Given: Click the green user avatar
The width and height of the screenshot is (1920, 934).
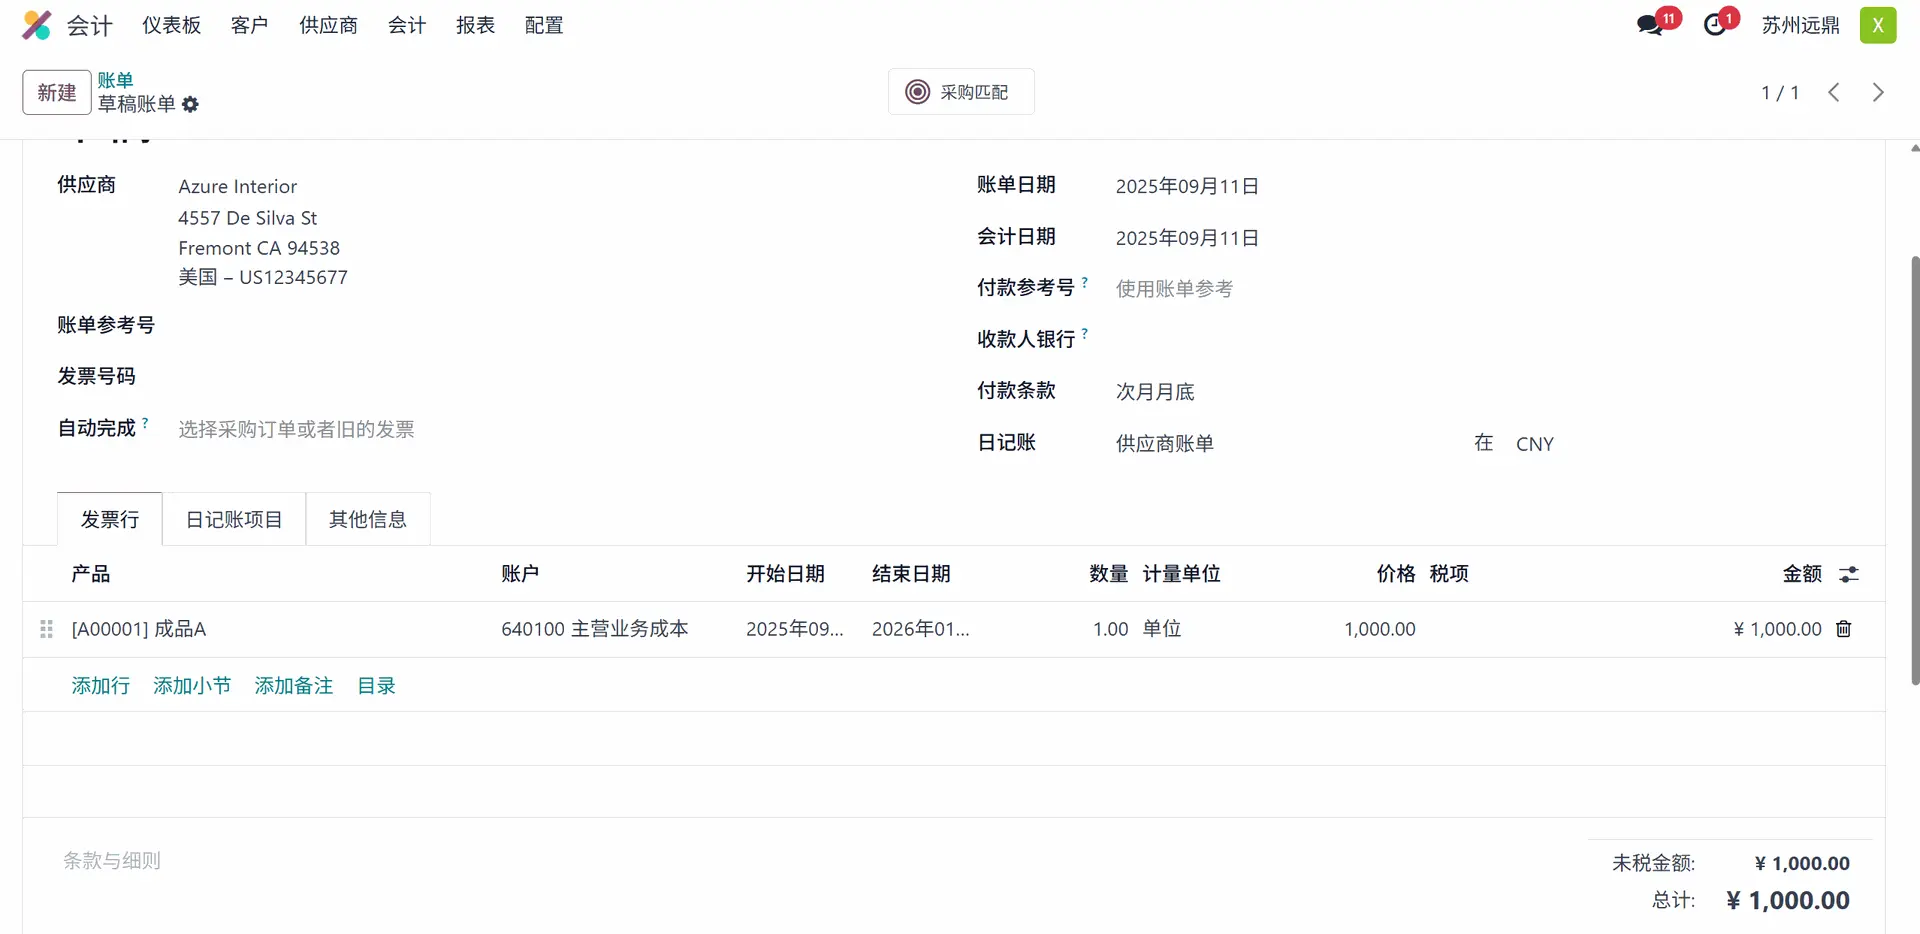Looking at the screenshot, I should click(x=1877, y=25).
